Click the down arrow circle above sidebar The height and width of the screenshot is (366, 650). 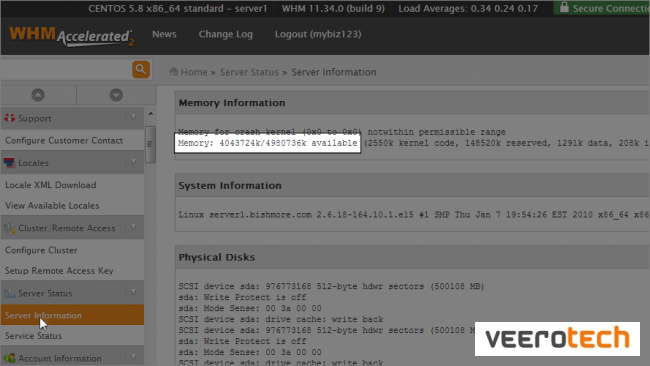point(116,95)
